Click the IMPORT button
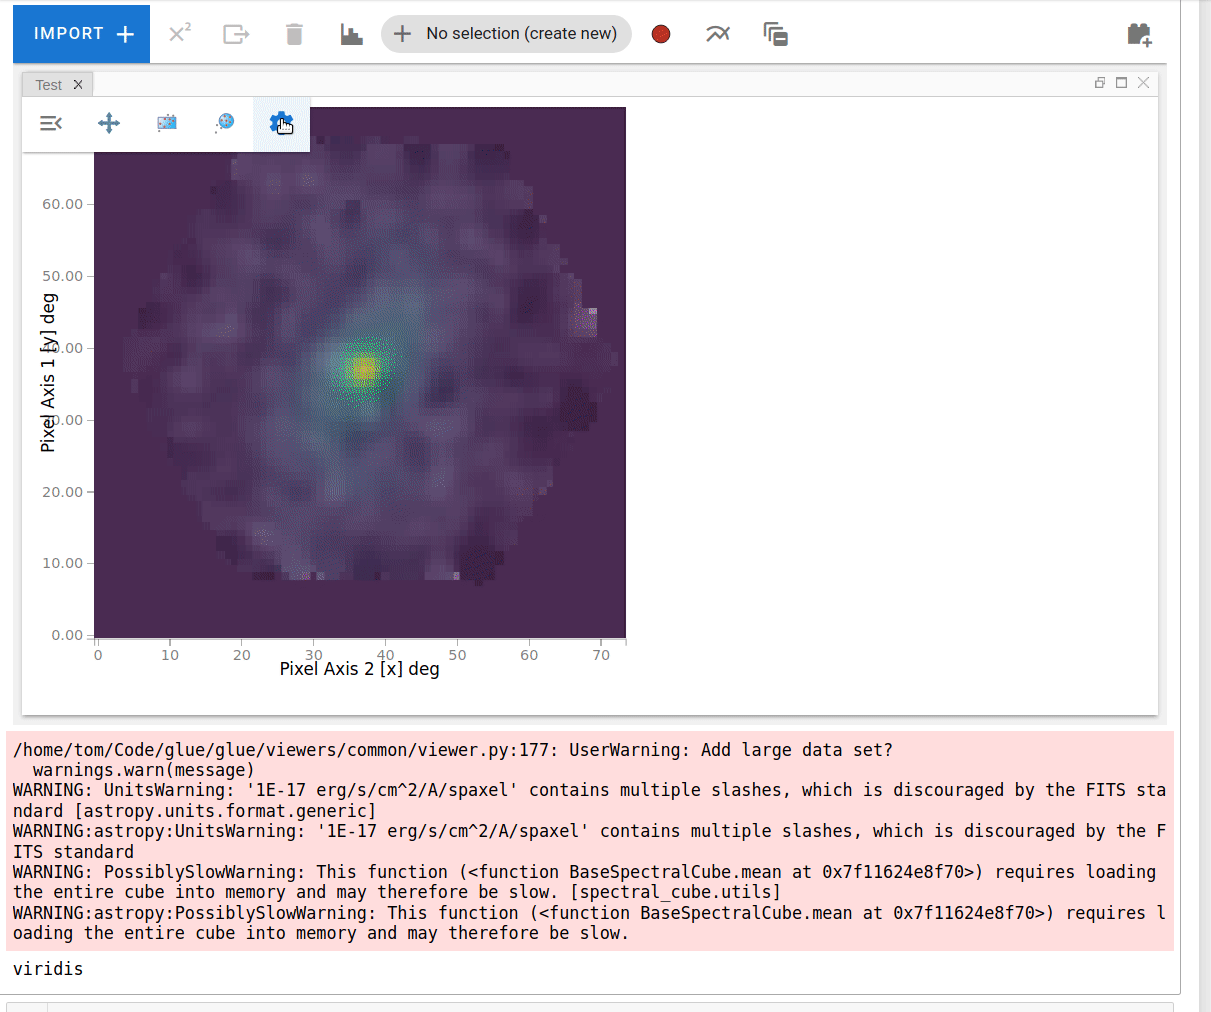The width and height of the screenshot is (1211, 1012). pos(81,34)
